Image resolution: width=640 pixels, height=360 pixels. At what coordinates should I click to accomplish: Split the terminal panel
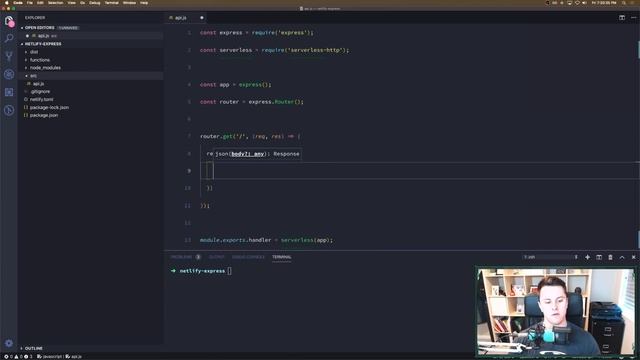599,257
